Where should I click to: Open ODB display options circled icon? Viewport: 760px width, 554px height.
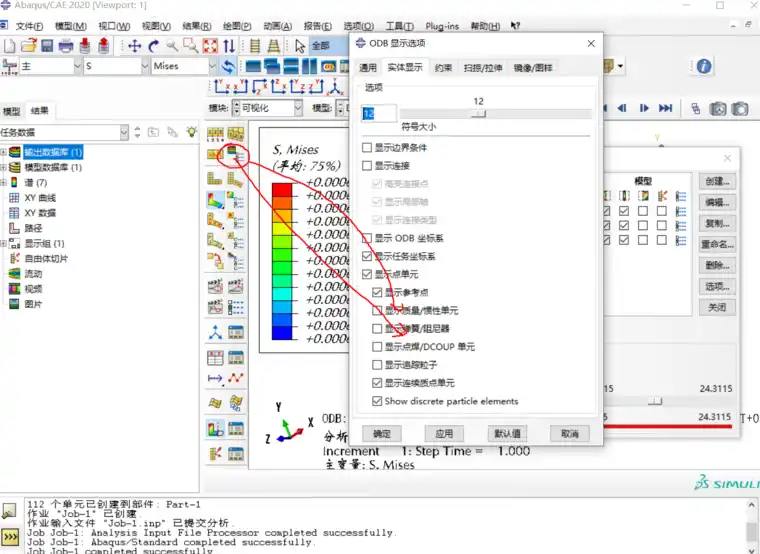click(x=236, y=154)
